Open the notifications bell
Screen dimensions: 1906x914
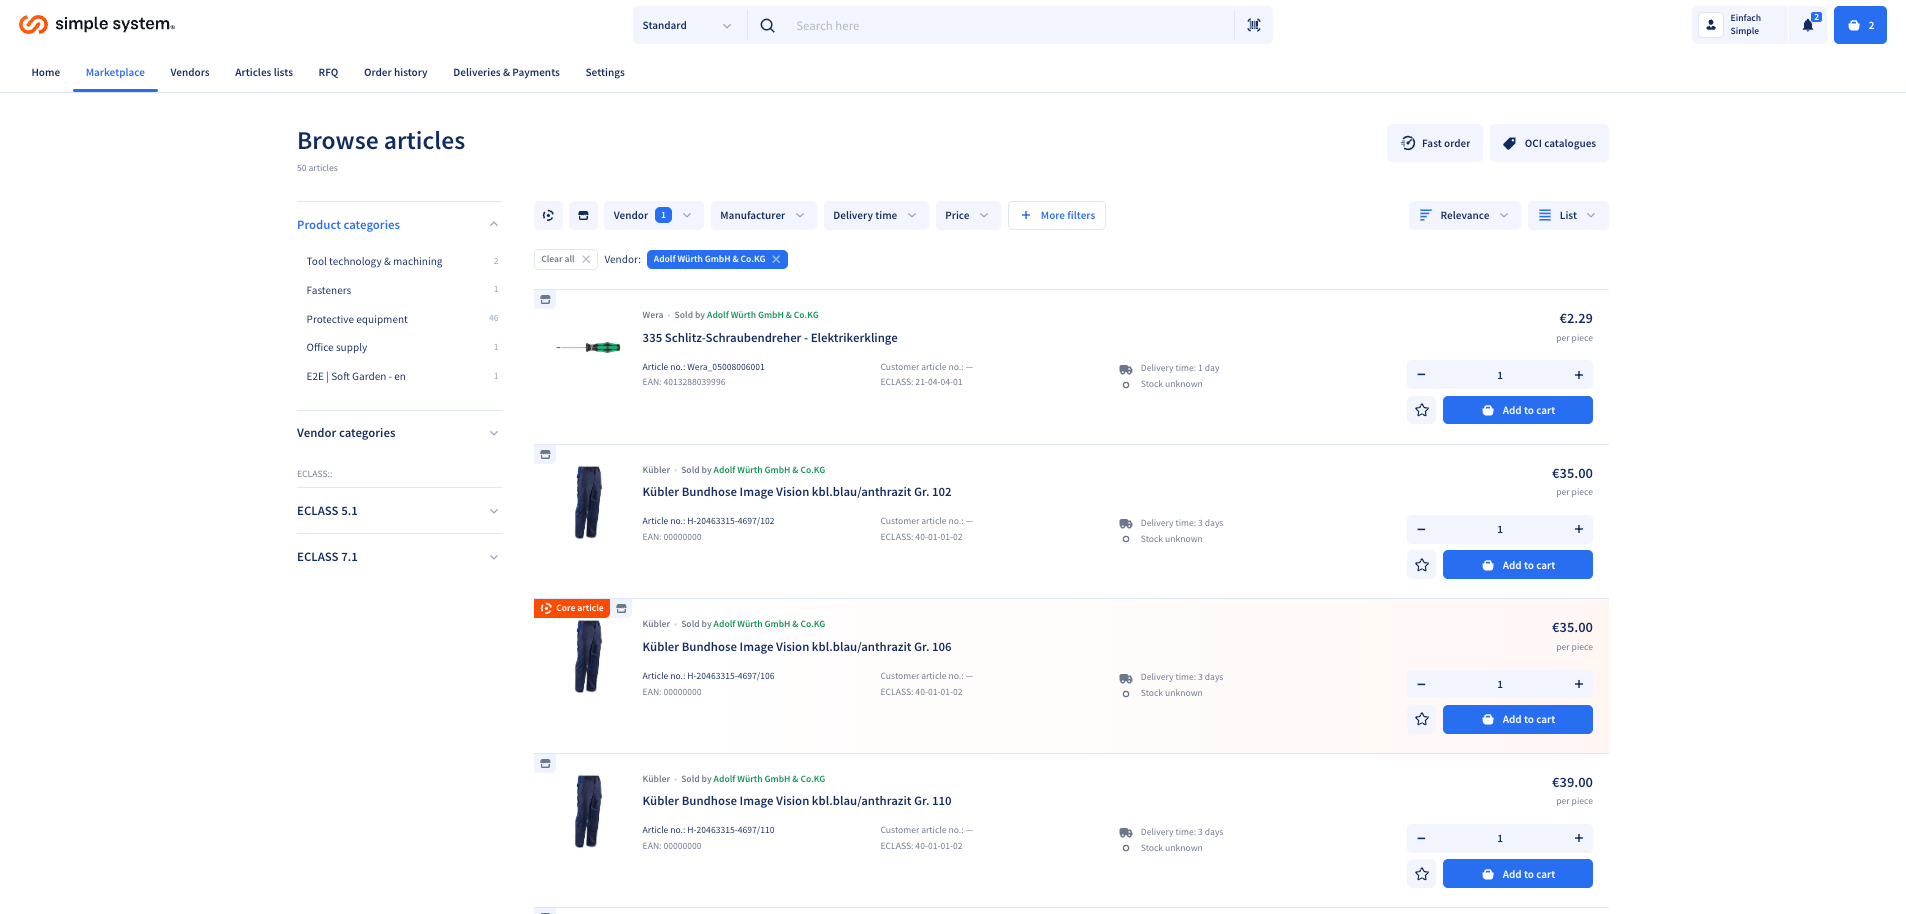[x=1808, y=25]
